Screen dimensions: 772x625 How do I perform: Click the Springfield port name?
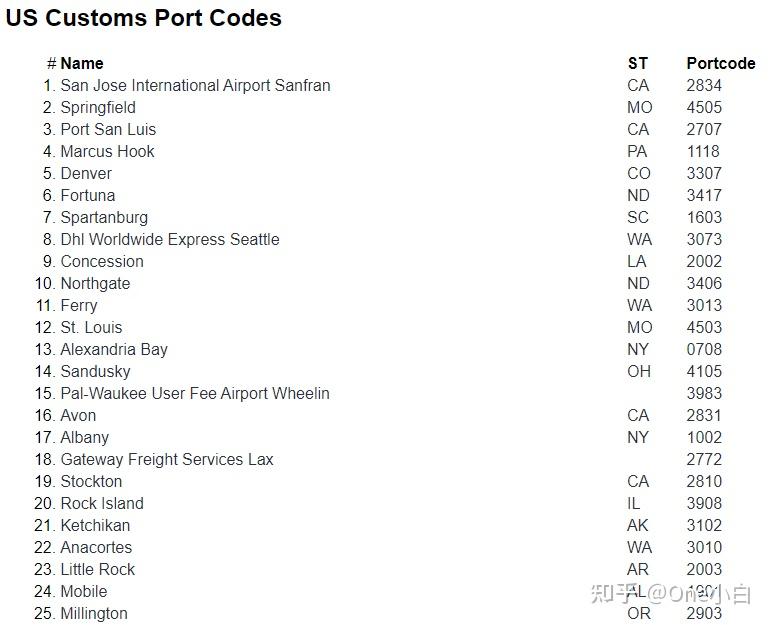click(x=98, y=107)
